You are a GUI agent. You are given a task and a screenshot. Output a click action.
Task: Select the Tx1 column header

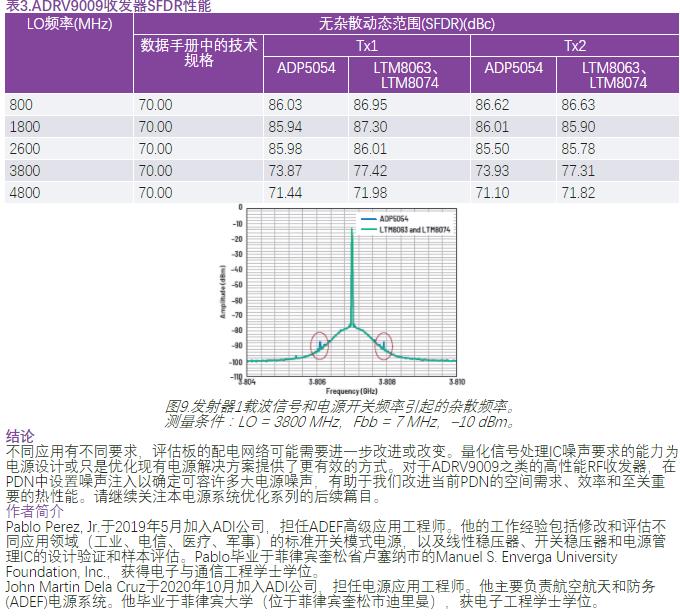pyautogui.click(x=367, y=46)
